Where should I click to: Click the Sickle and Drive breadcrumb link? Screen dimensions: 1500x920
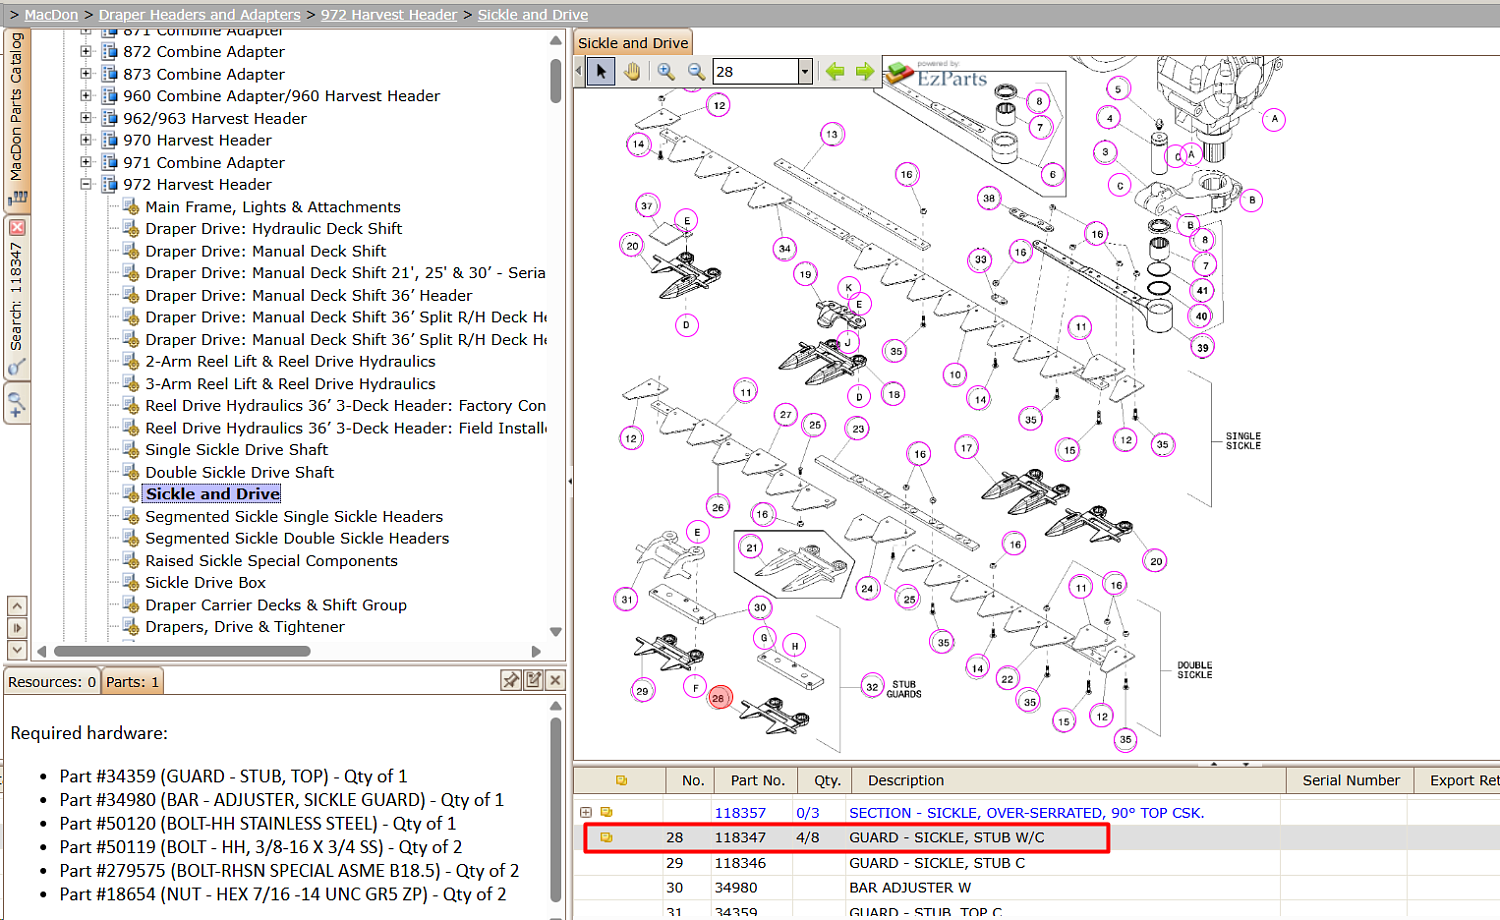pyautogui.click(x=533, y=15)
